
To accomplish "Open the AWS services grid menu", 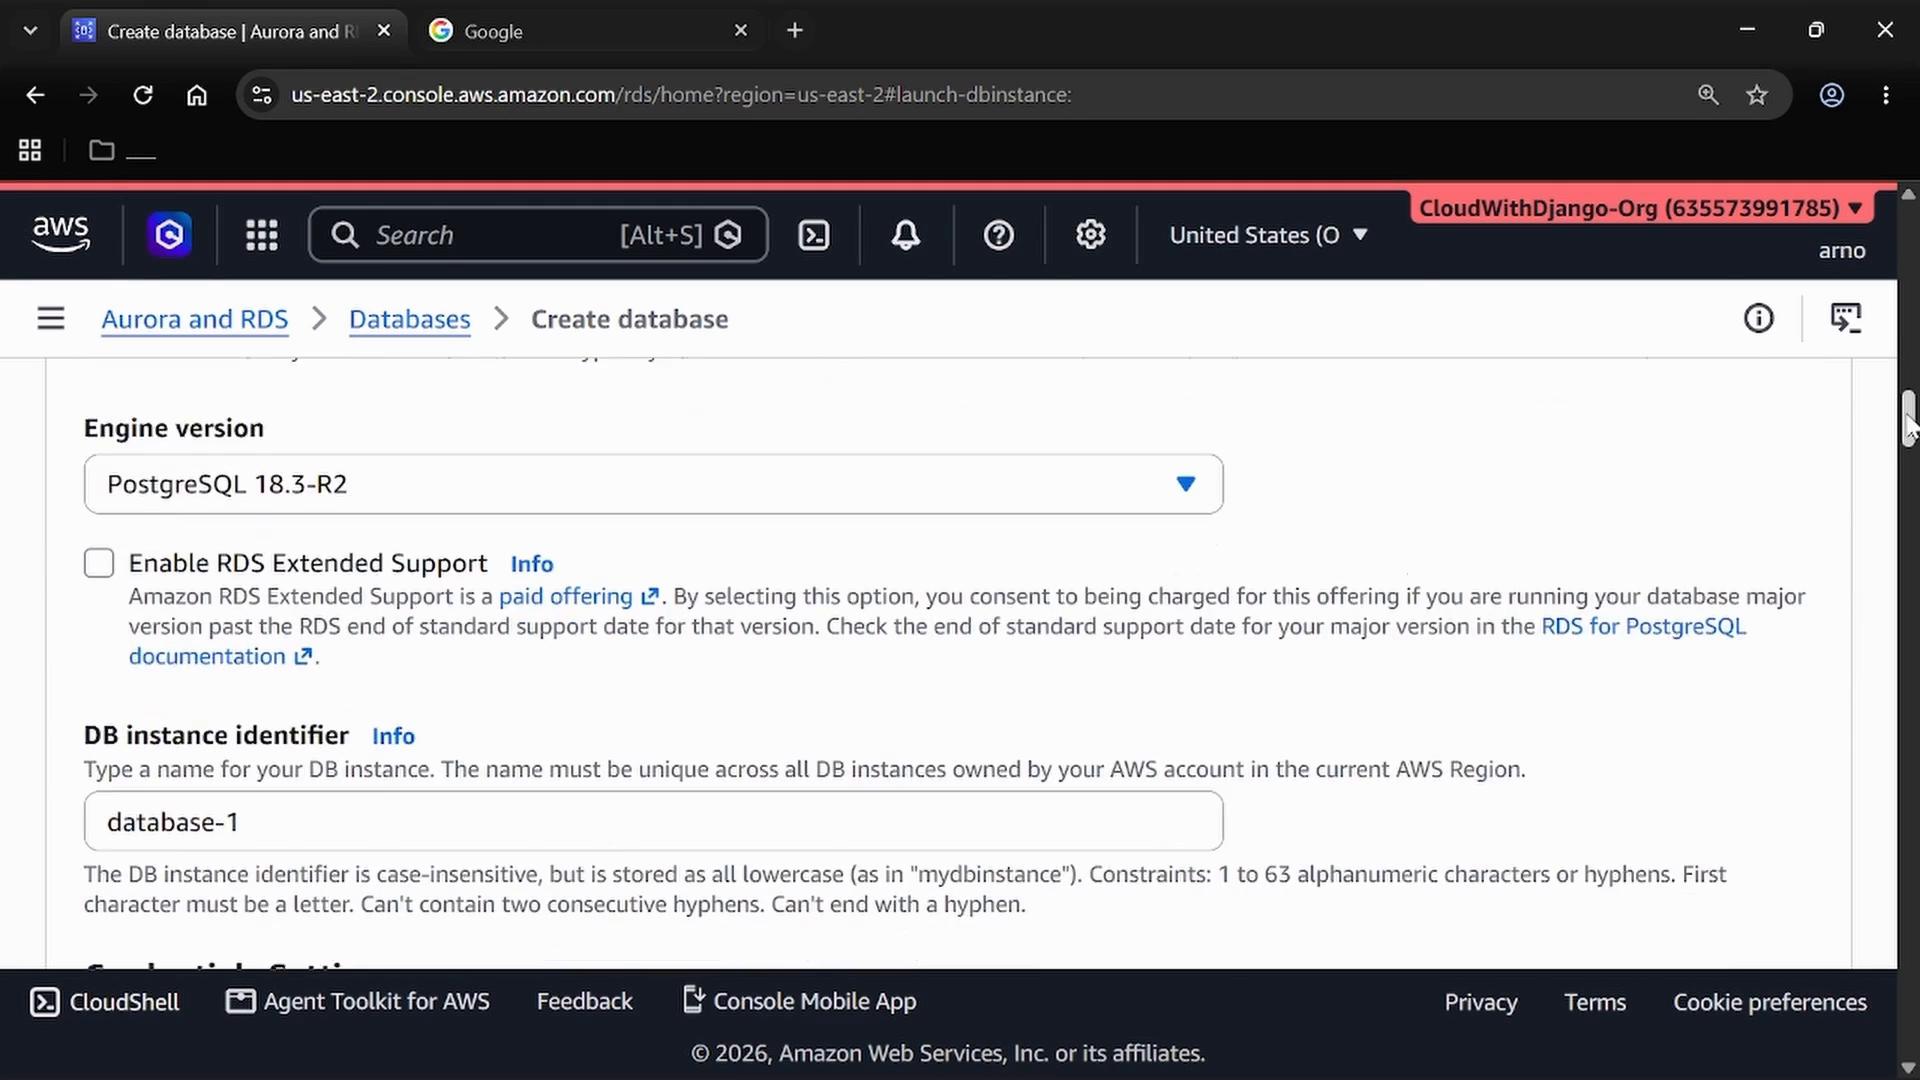I will (x=262, y=235).
